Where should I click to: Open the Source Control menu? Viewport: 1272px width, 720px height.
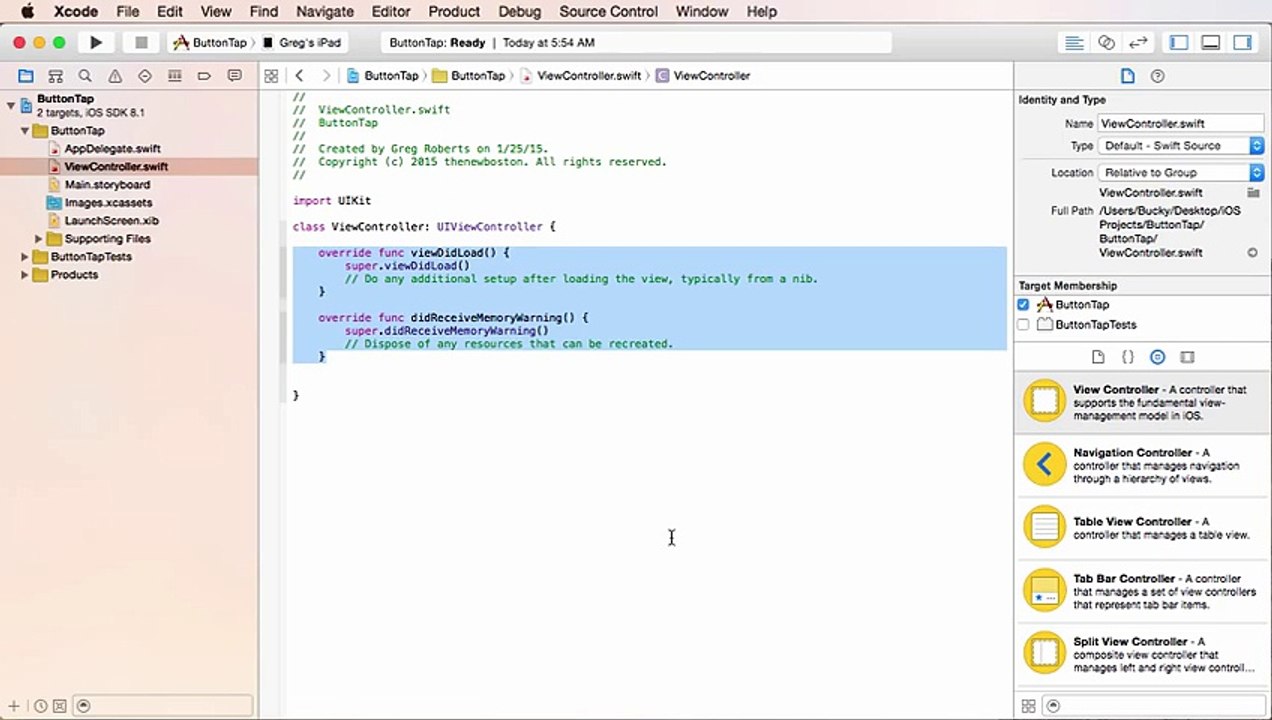point(609,12)
